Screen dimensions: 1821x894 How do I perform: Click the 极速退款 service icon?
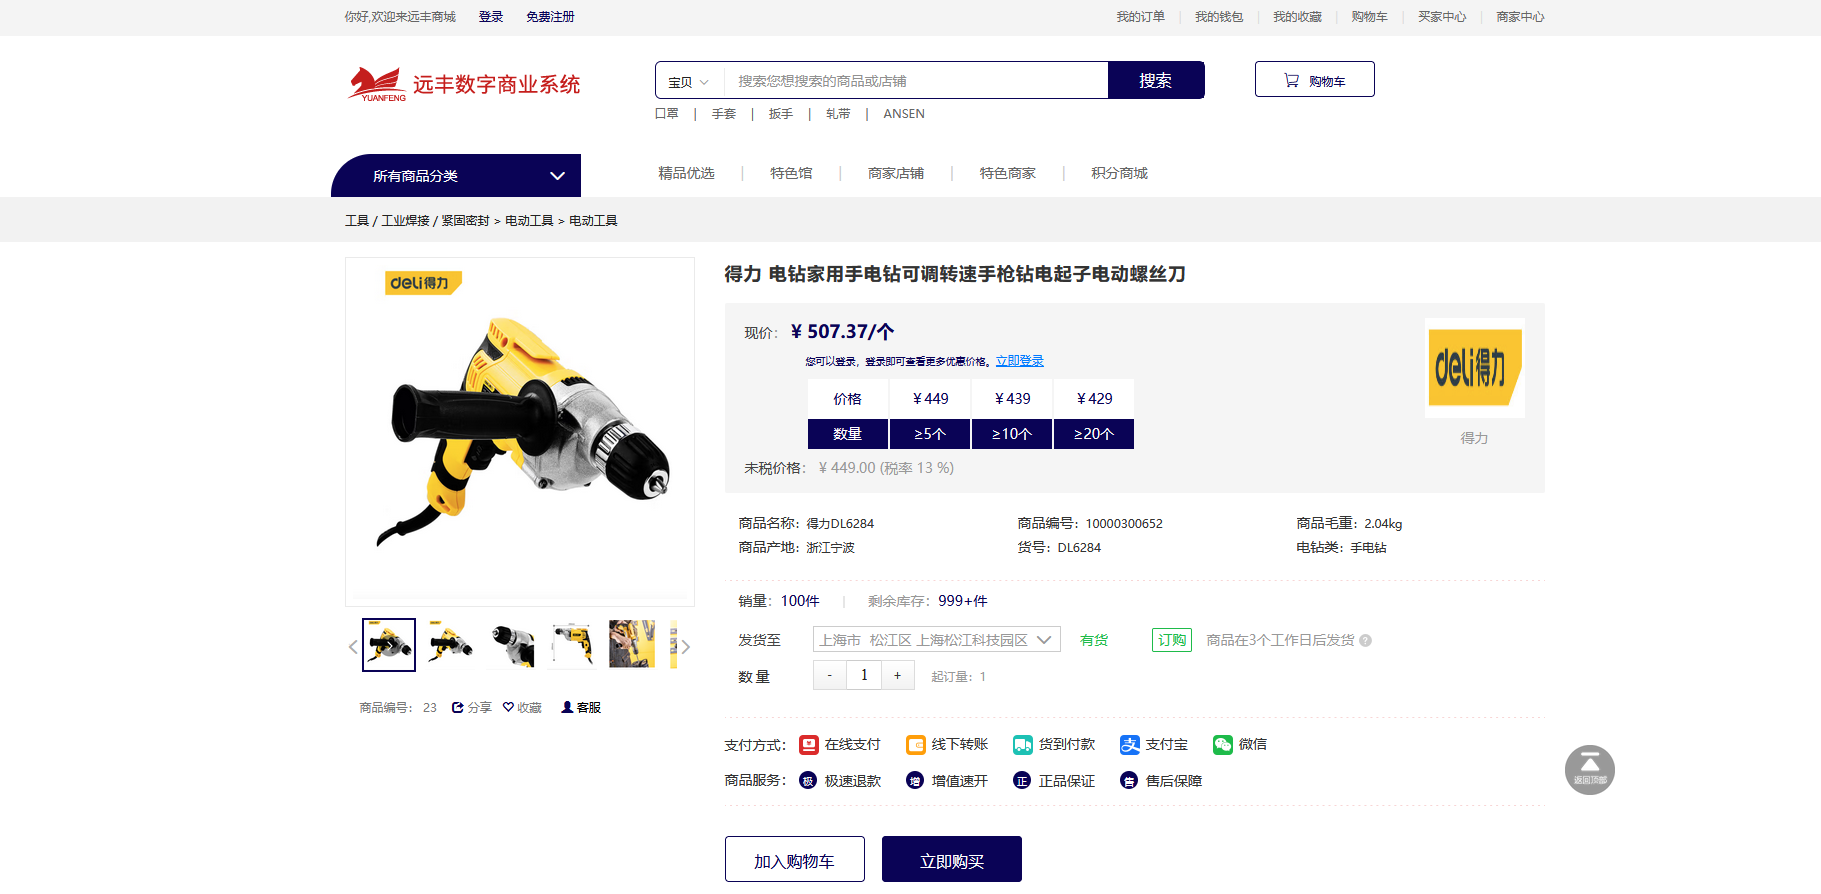808,781
